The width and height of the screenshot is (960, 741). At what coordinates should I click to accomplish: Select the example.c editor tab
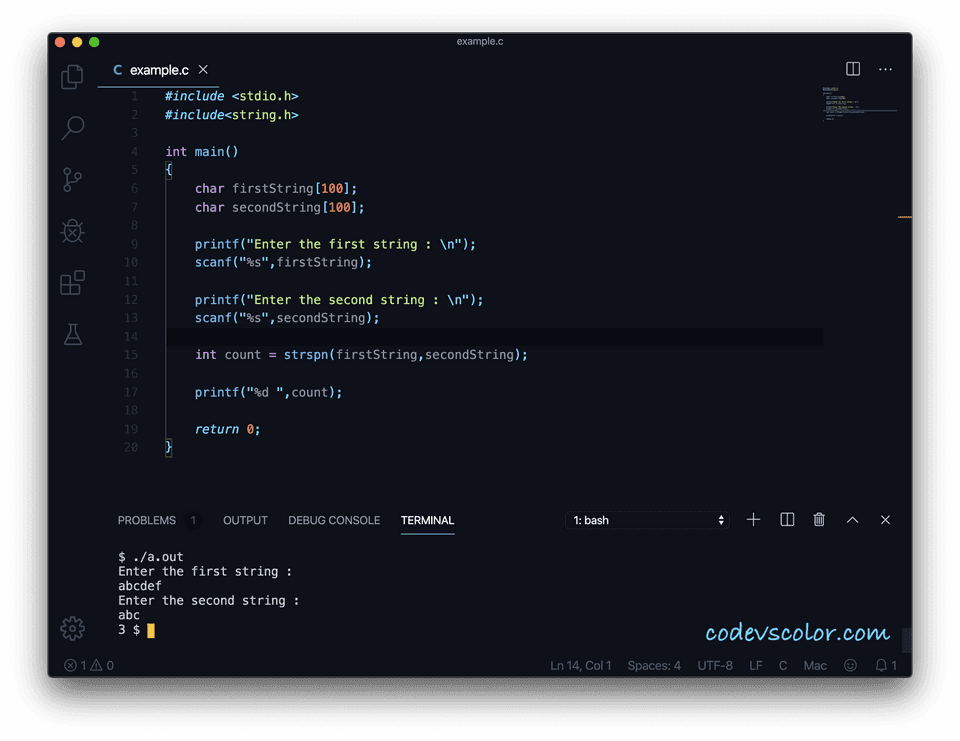pyautogui.click(x=158, y=70)
